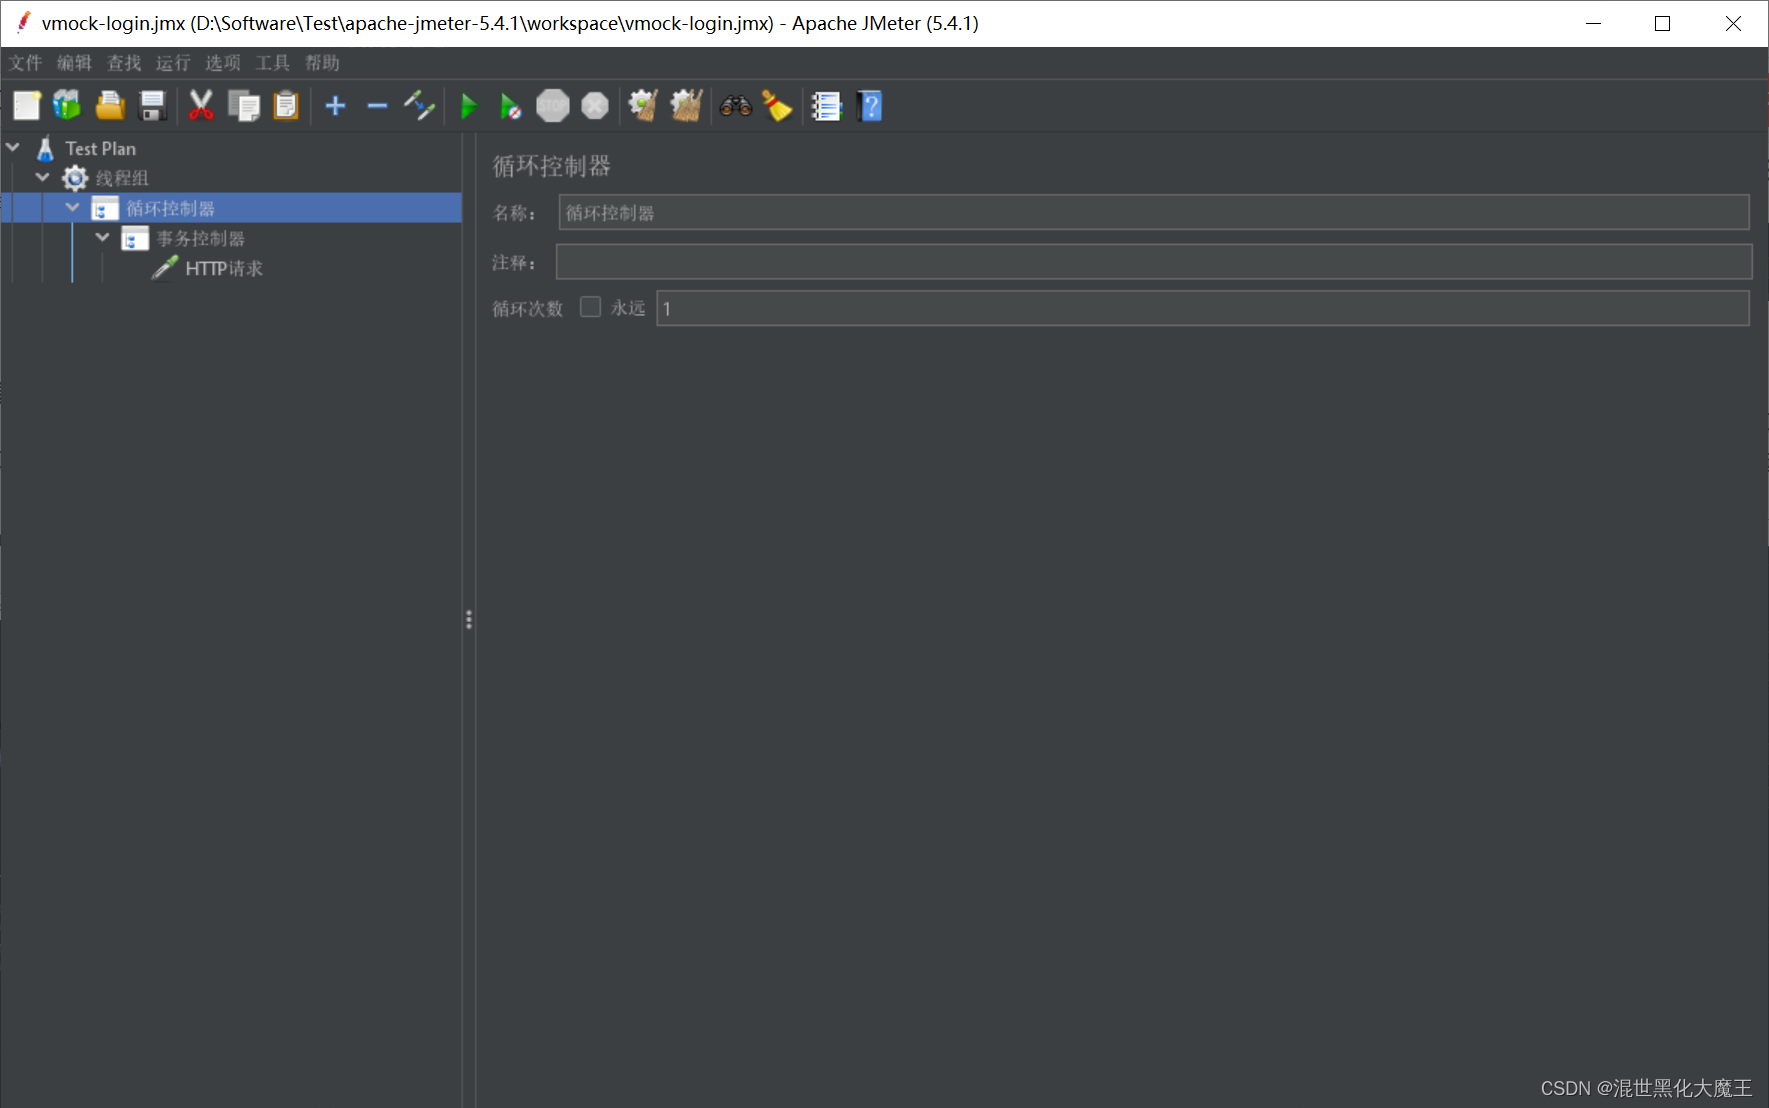Viewport: 1769px width, 1108px height.
Task: Click the panel splitter handle dots
Action: pyautogui.click(x=469, y=620)
